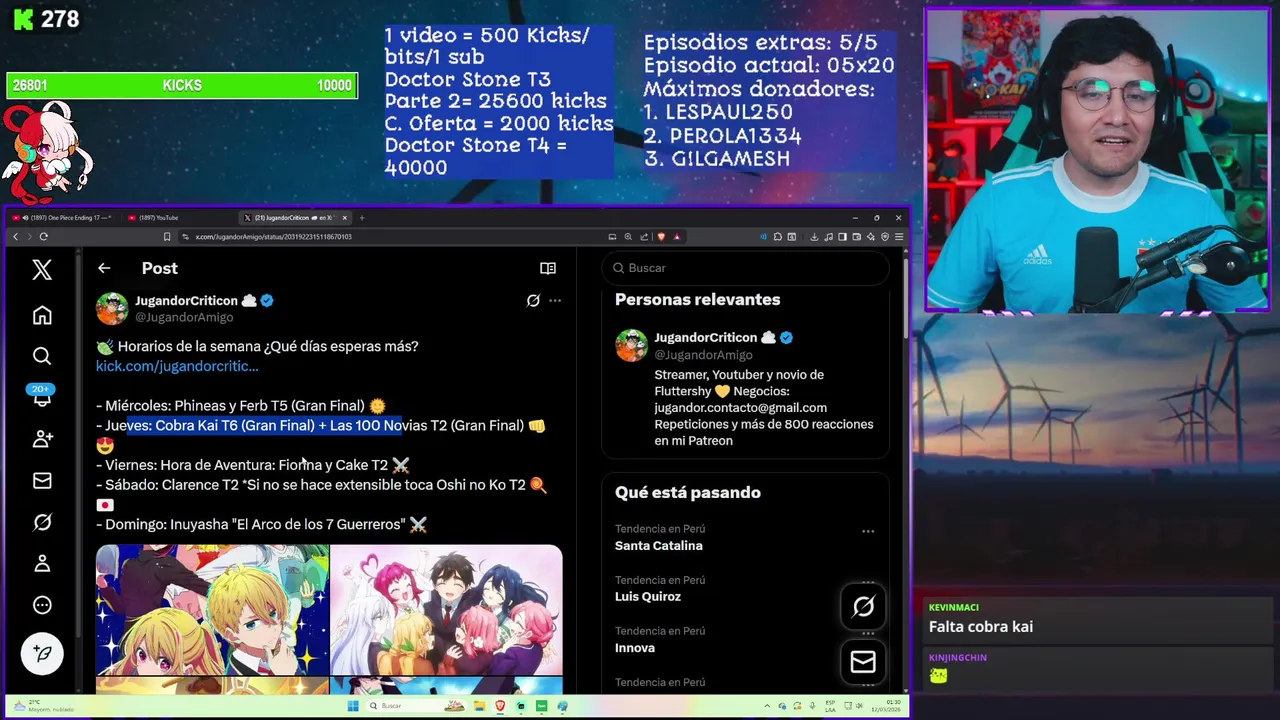Screen dimensions: 1280x720
Task: Show hidden tray icons chevron
Action: coord(767,706)
